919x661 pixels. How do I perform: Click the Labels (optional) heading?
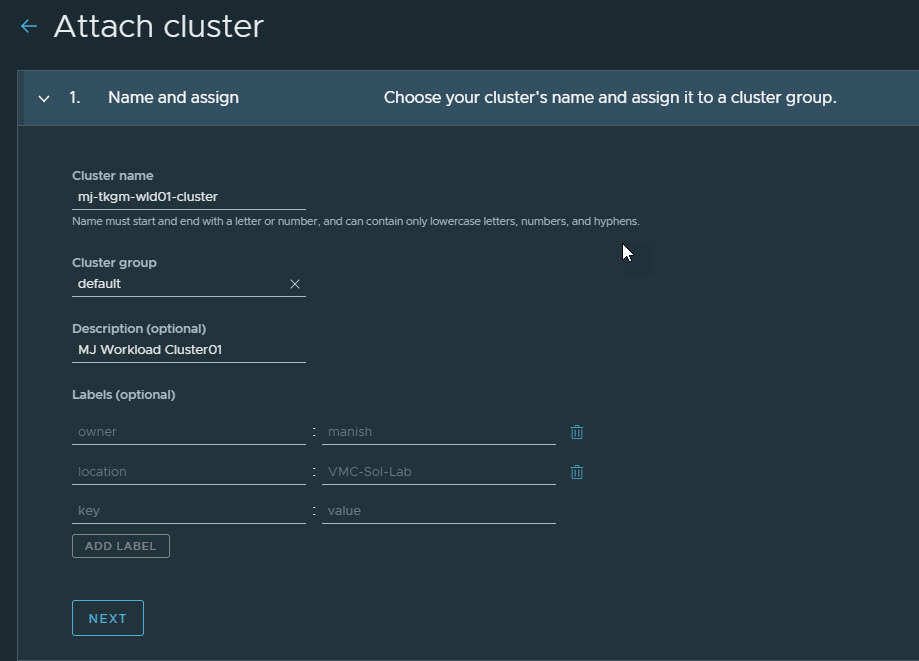coord(123,395)
